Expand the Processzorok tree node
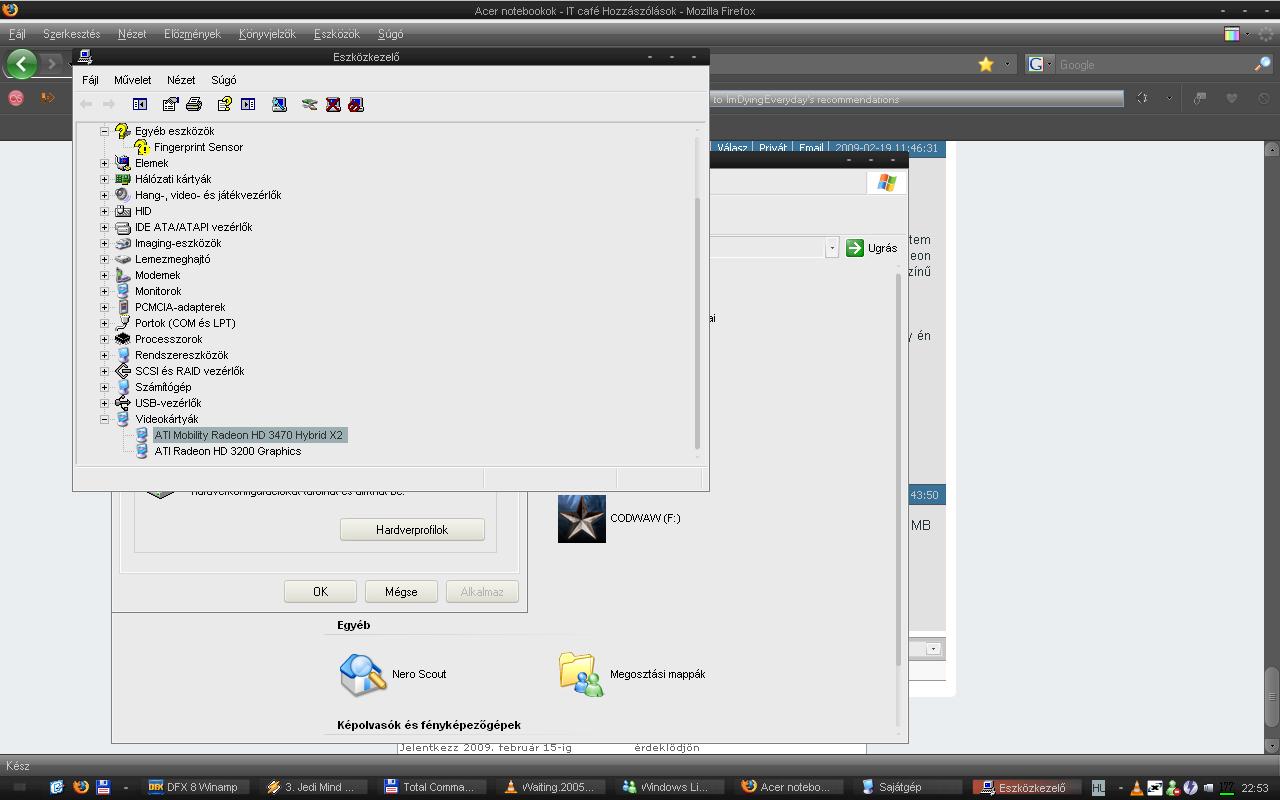 [104, 339]
